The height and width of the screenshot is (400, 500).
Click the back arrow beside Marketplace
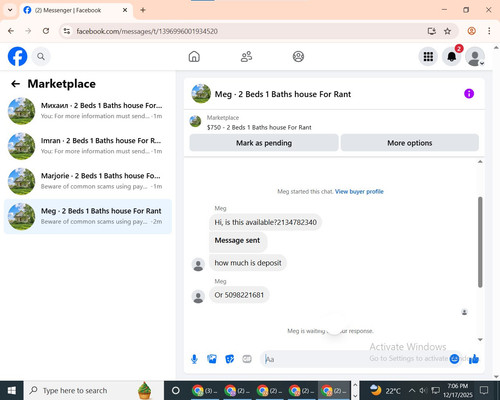click(x=15, y=84)
